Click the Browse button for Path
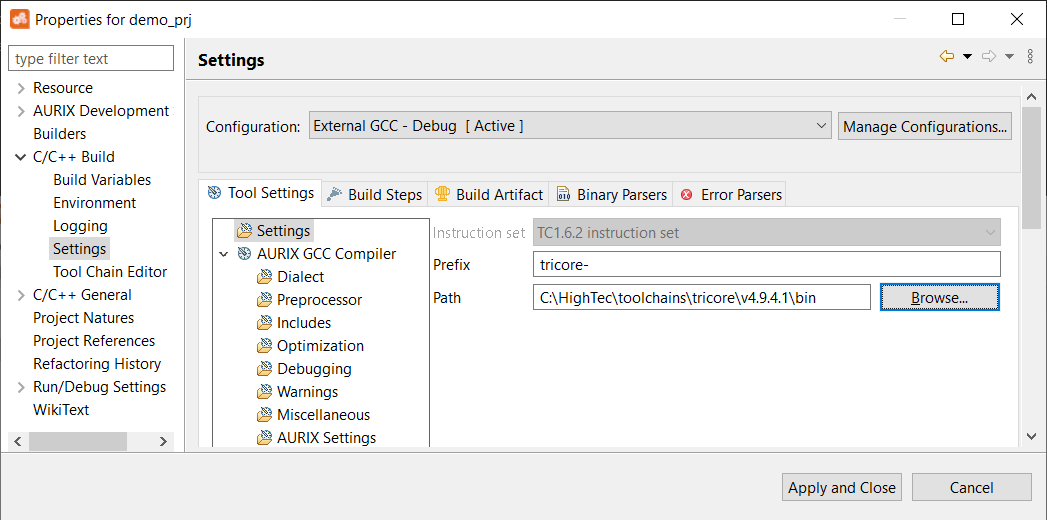Screen dimensions: 1047x520 (x=939, y=298)
